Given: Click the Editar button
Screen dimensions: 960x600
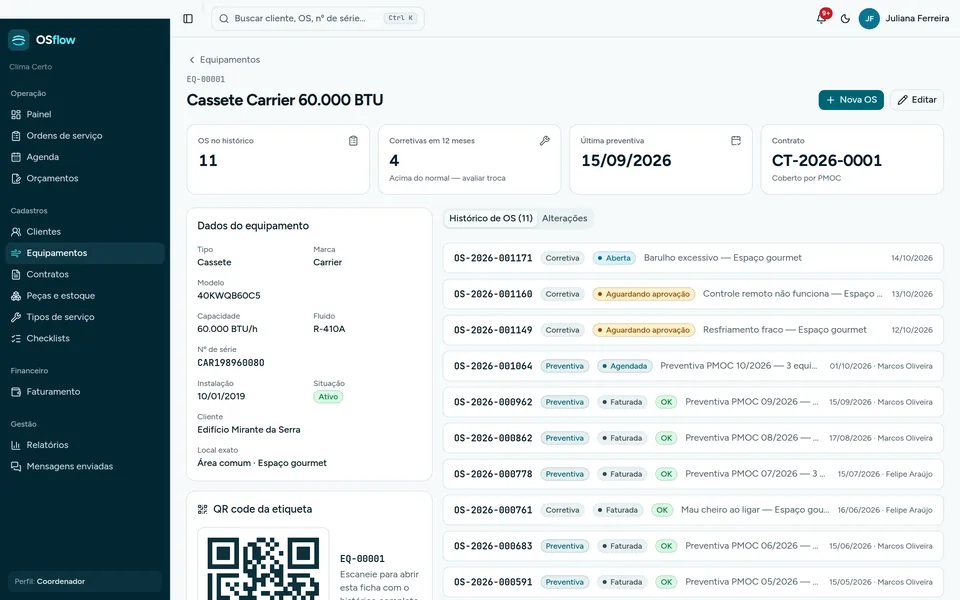Looking at the screenshot, I should point(917,100).
